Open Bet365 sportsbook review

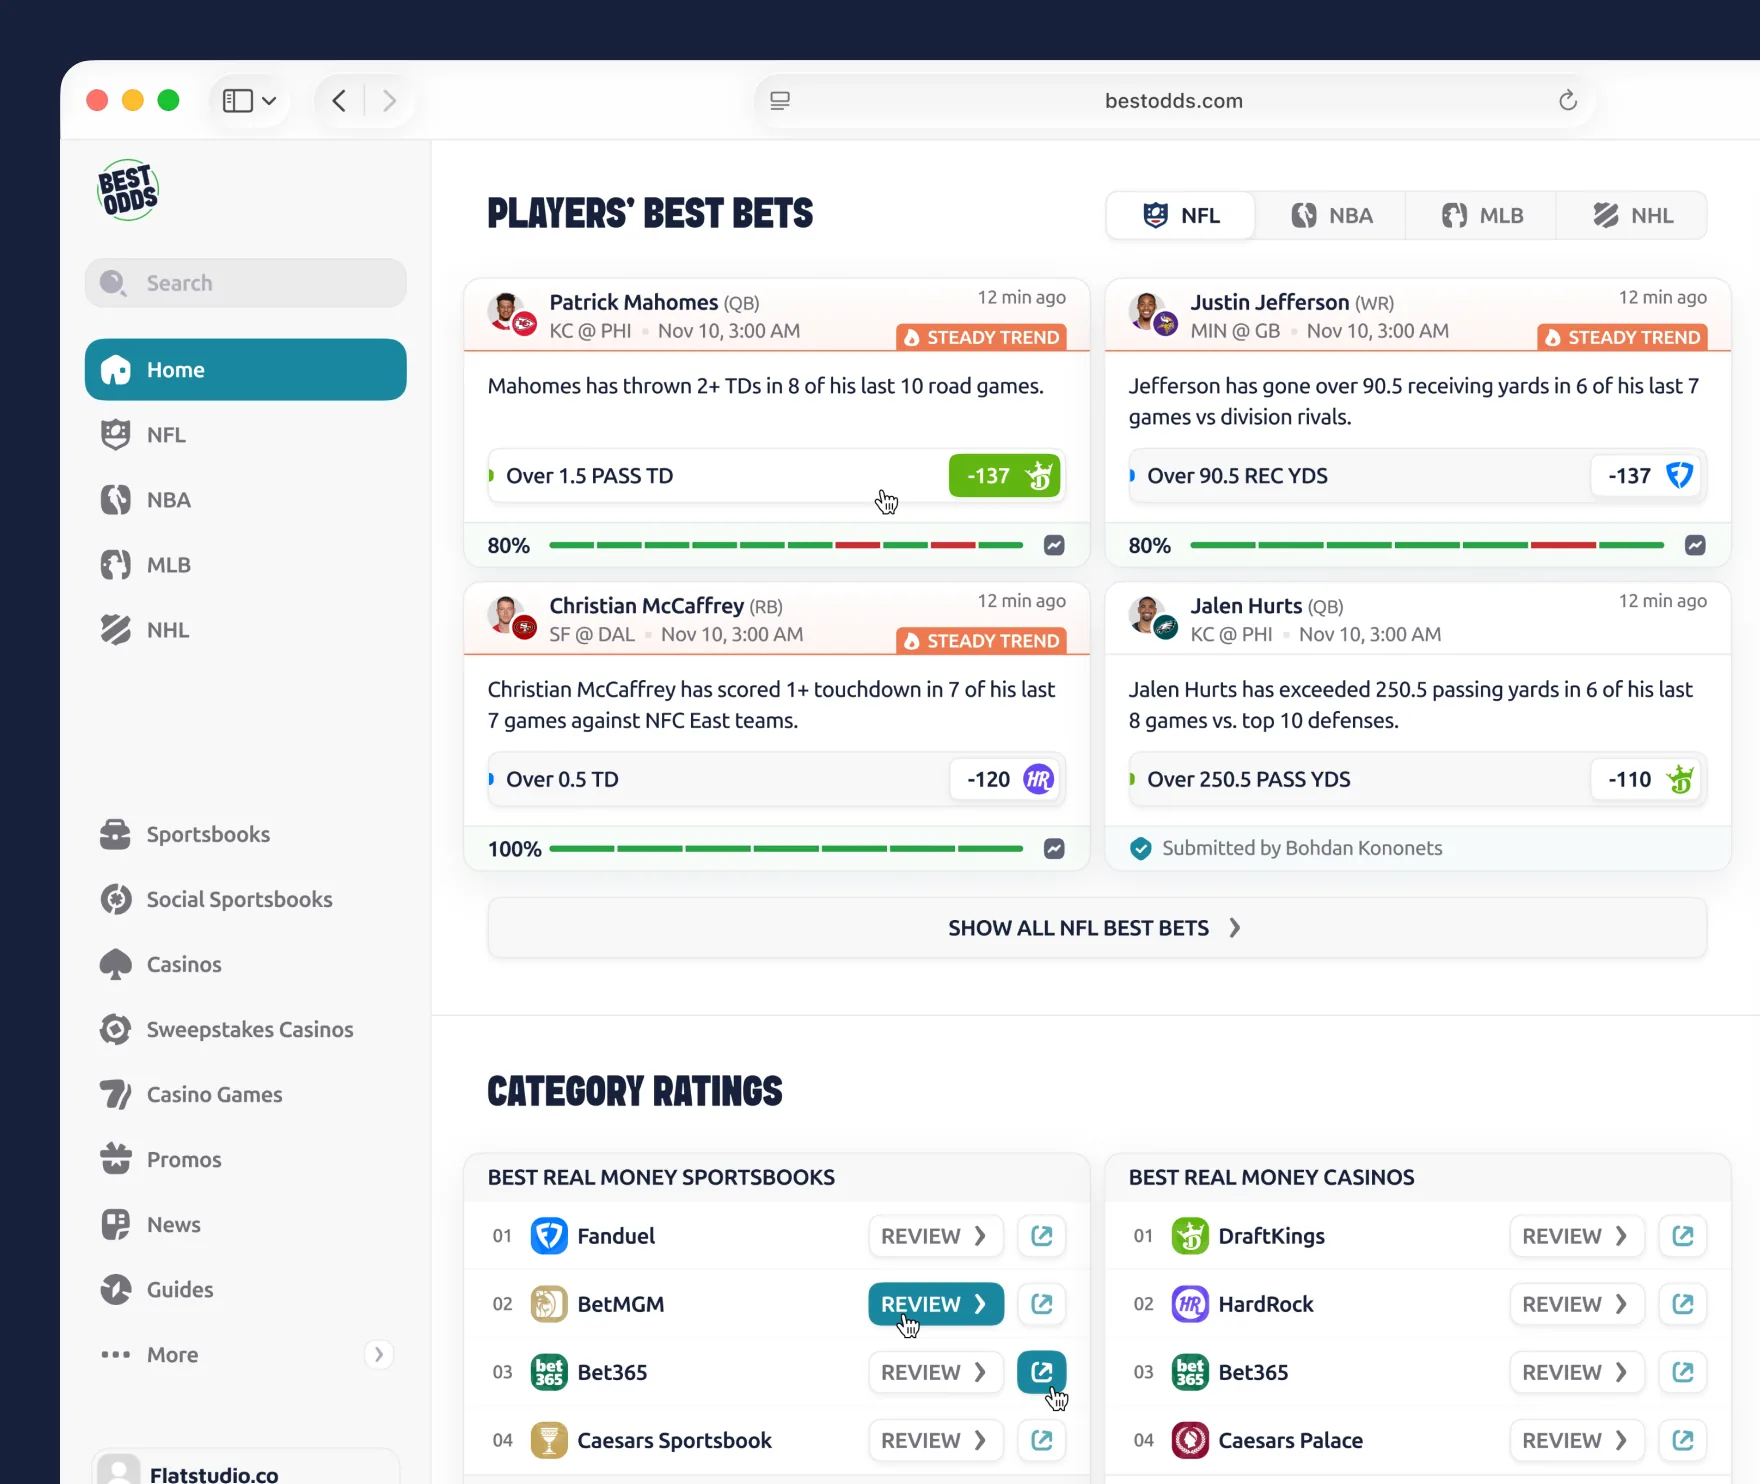point(936,1372)
